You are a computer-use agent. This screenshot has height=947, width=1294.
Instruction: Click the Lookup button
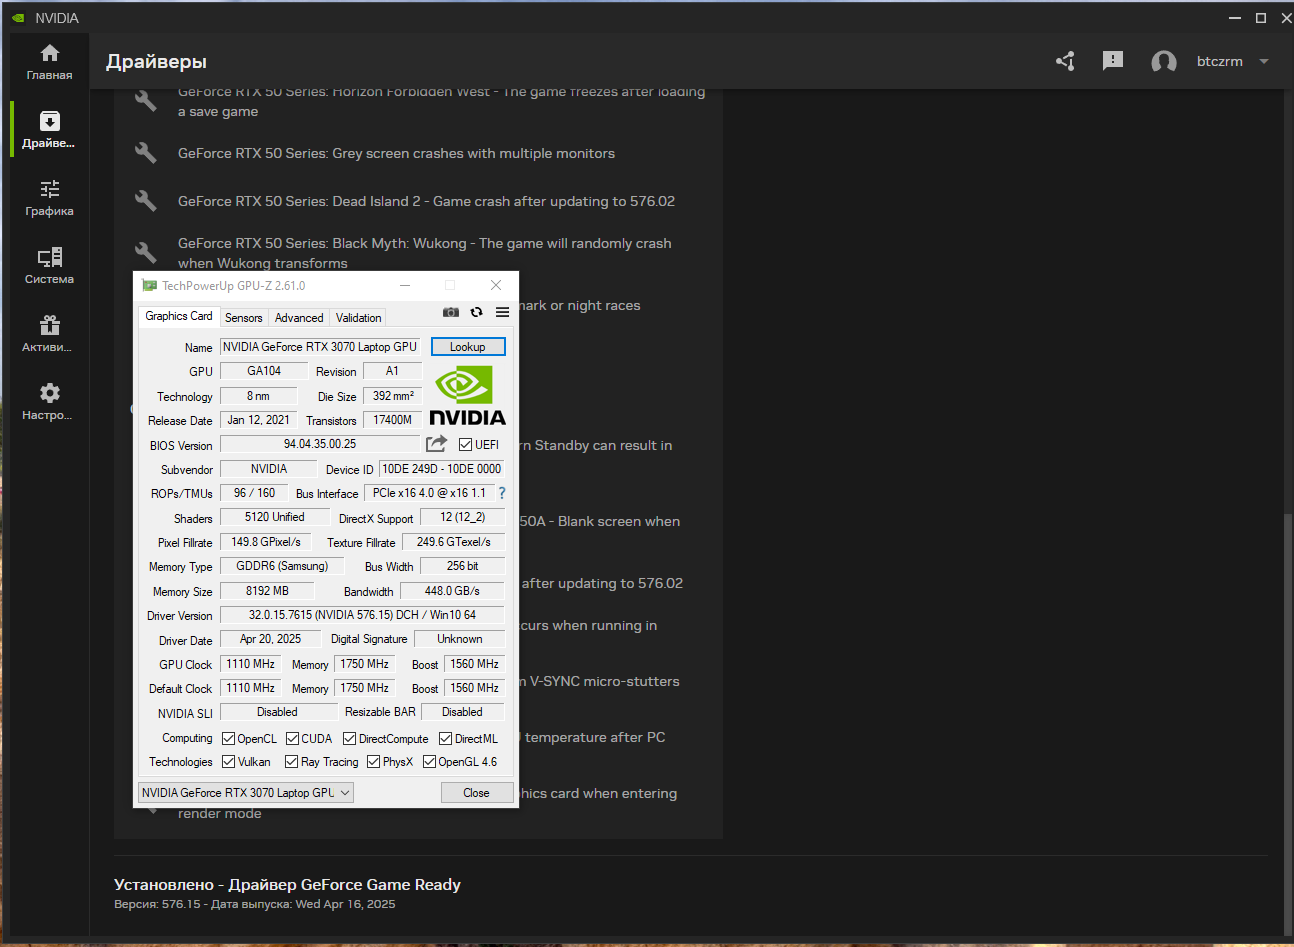tap(468, 347)
